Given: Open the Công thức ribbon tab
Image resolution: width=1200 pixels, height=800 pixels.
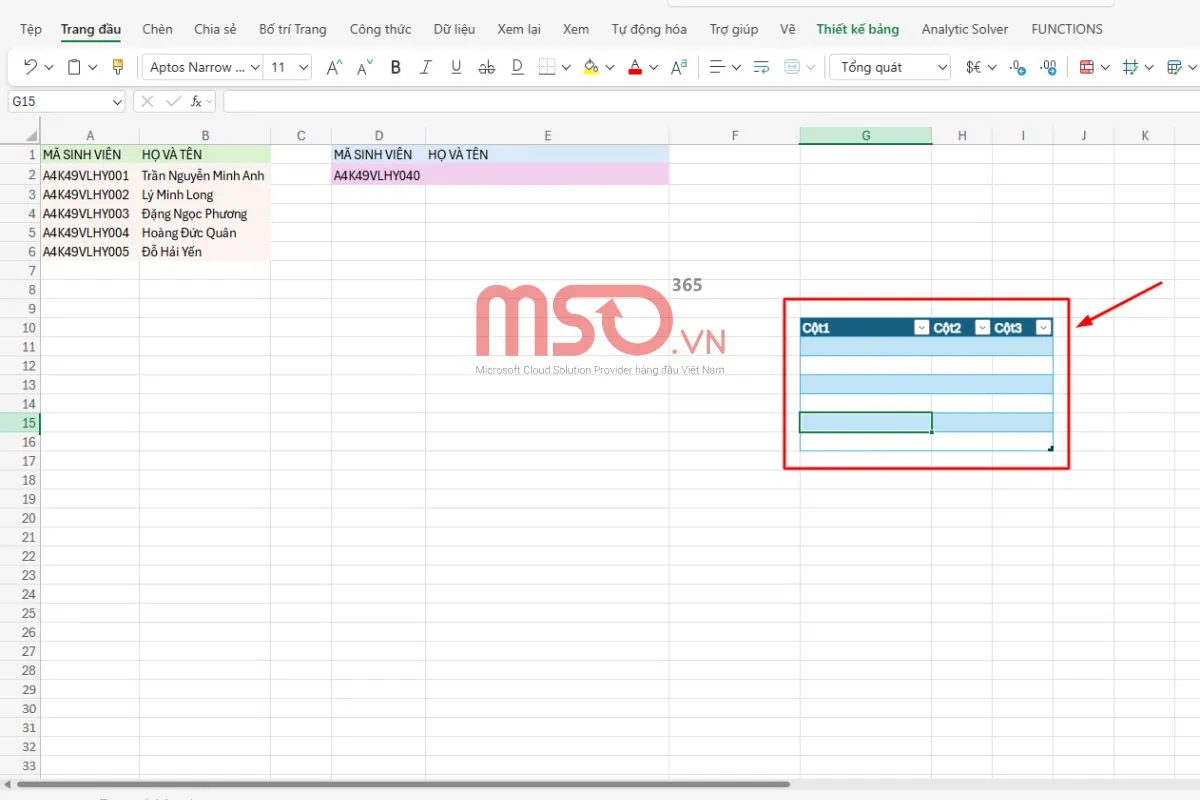Looking at the screenshot, I should (380, 29).
